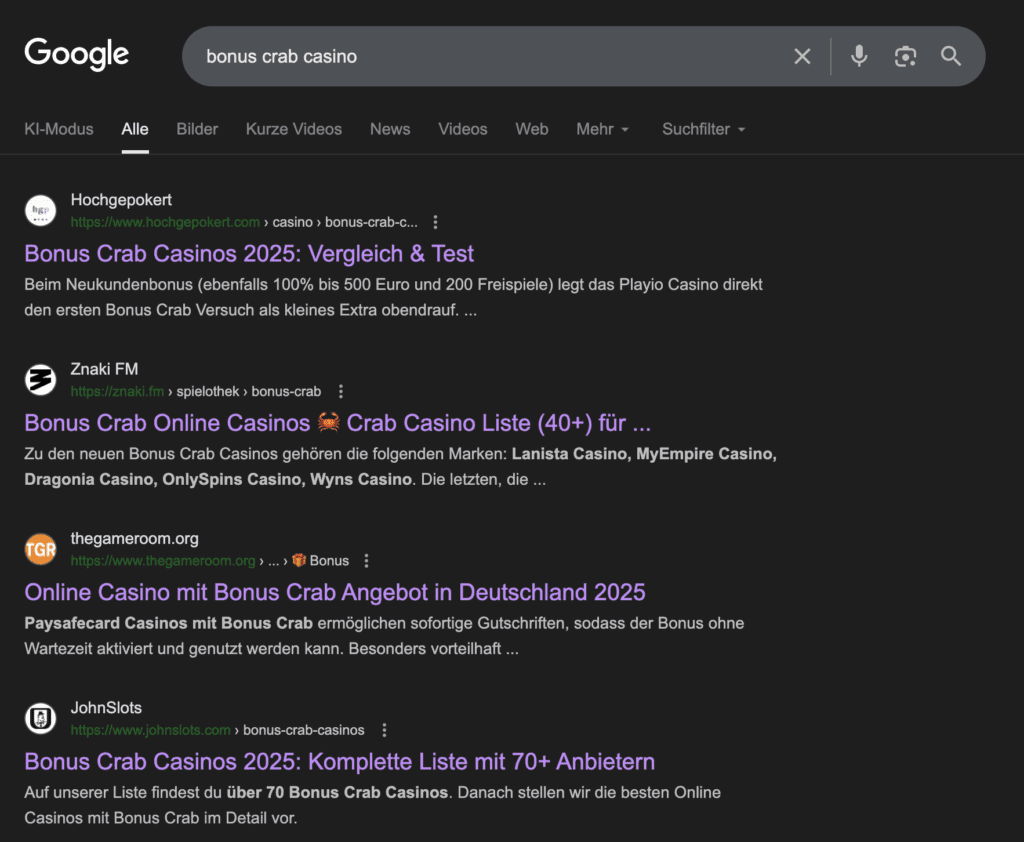Open three-dot menu for Znaki FM result
The height and width of the screenshot is (842, 1024).
pyautogui.click(x=340, y=391)
